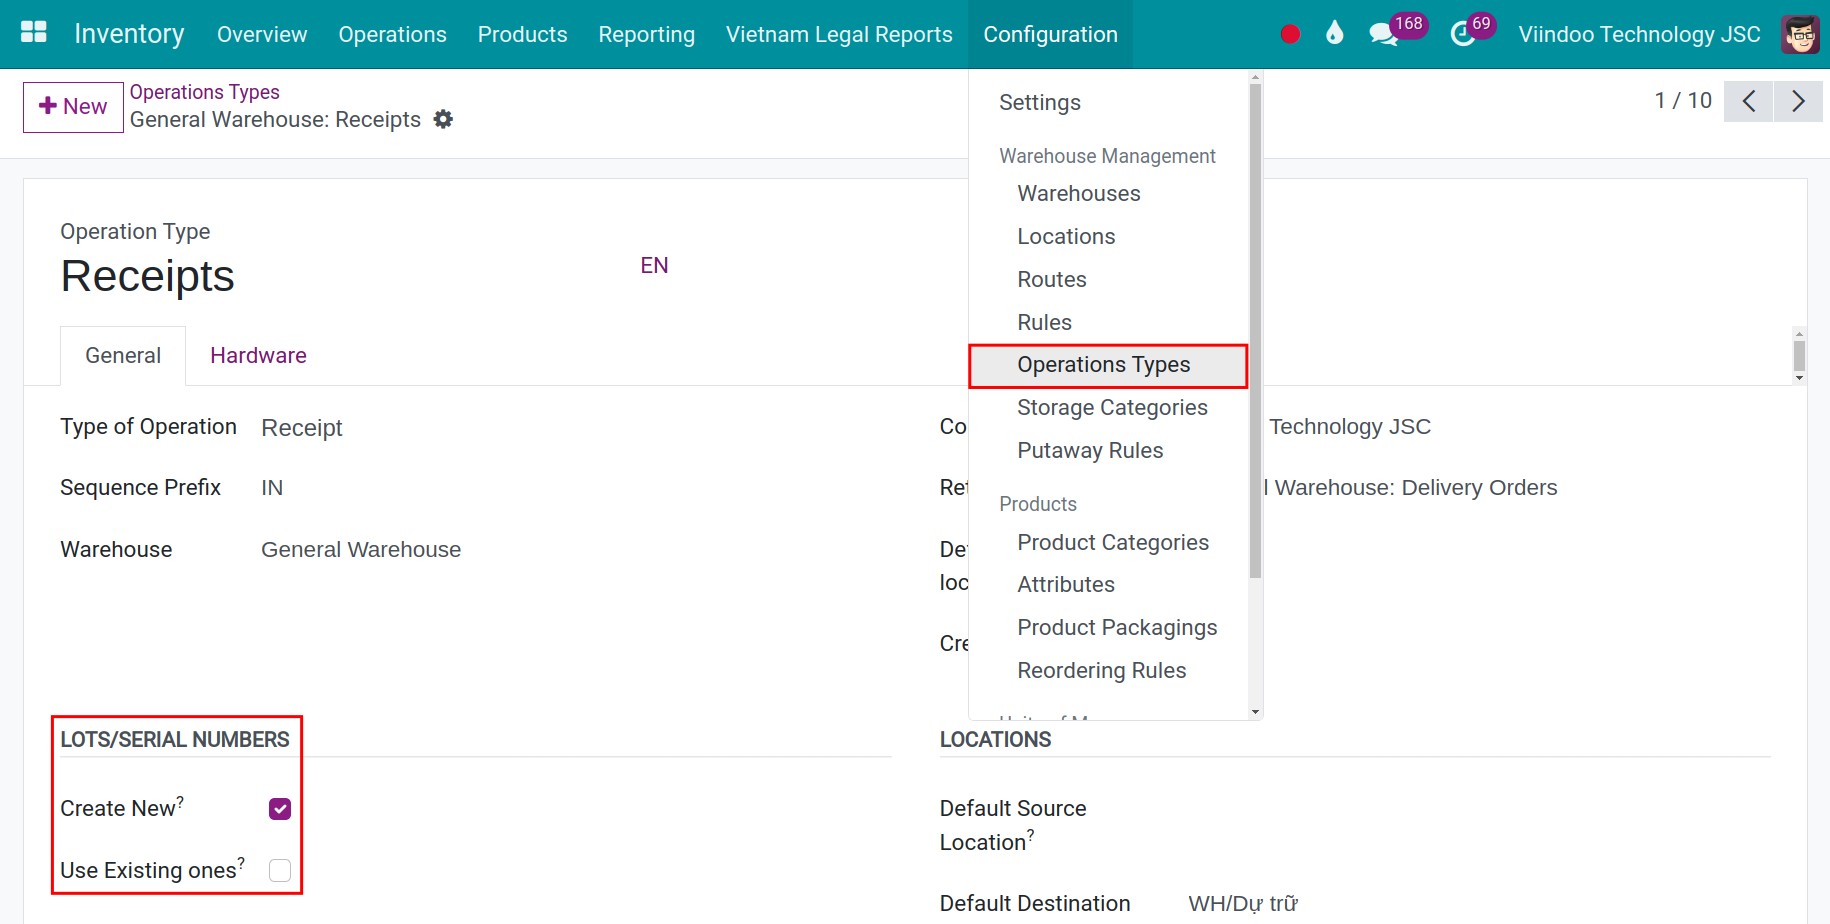The image size is (1830, 924).
Task: Click Default Destination WH/Dự trữ value
Action: coord(1242,904)
